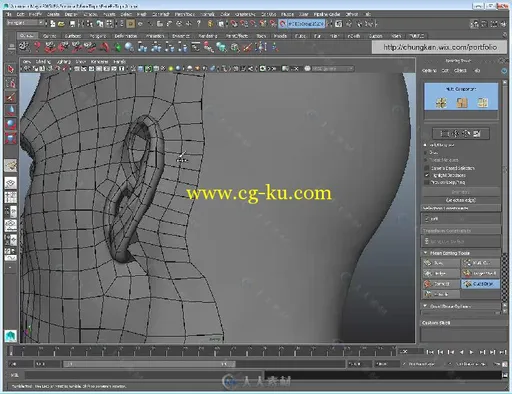The width and height of the screenshot is (512, 394).
Task: Click the save scene icon on status line
Action: (72, 24)
